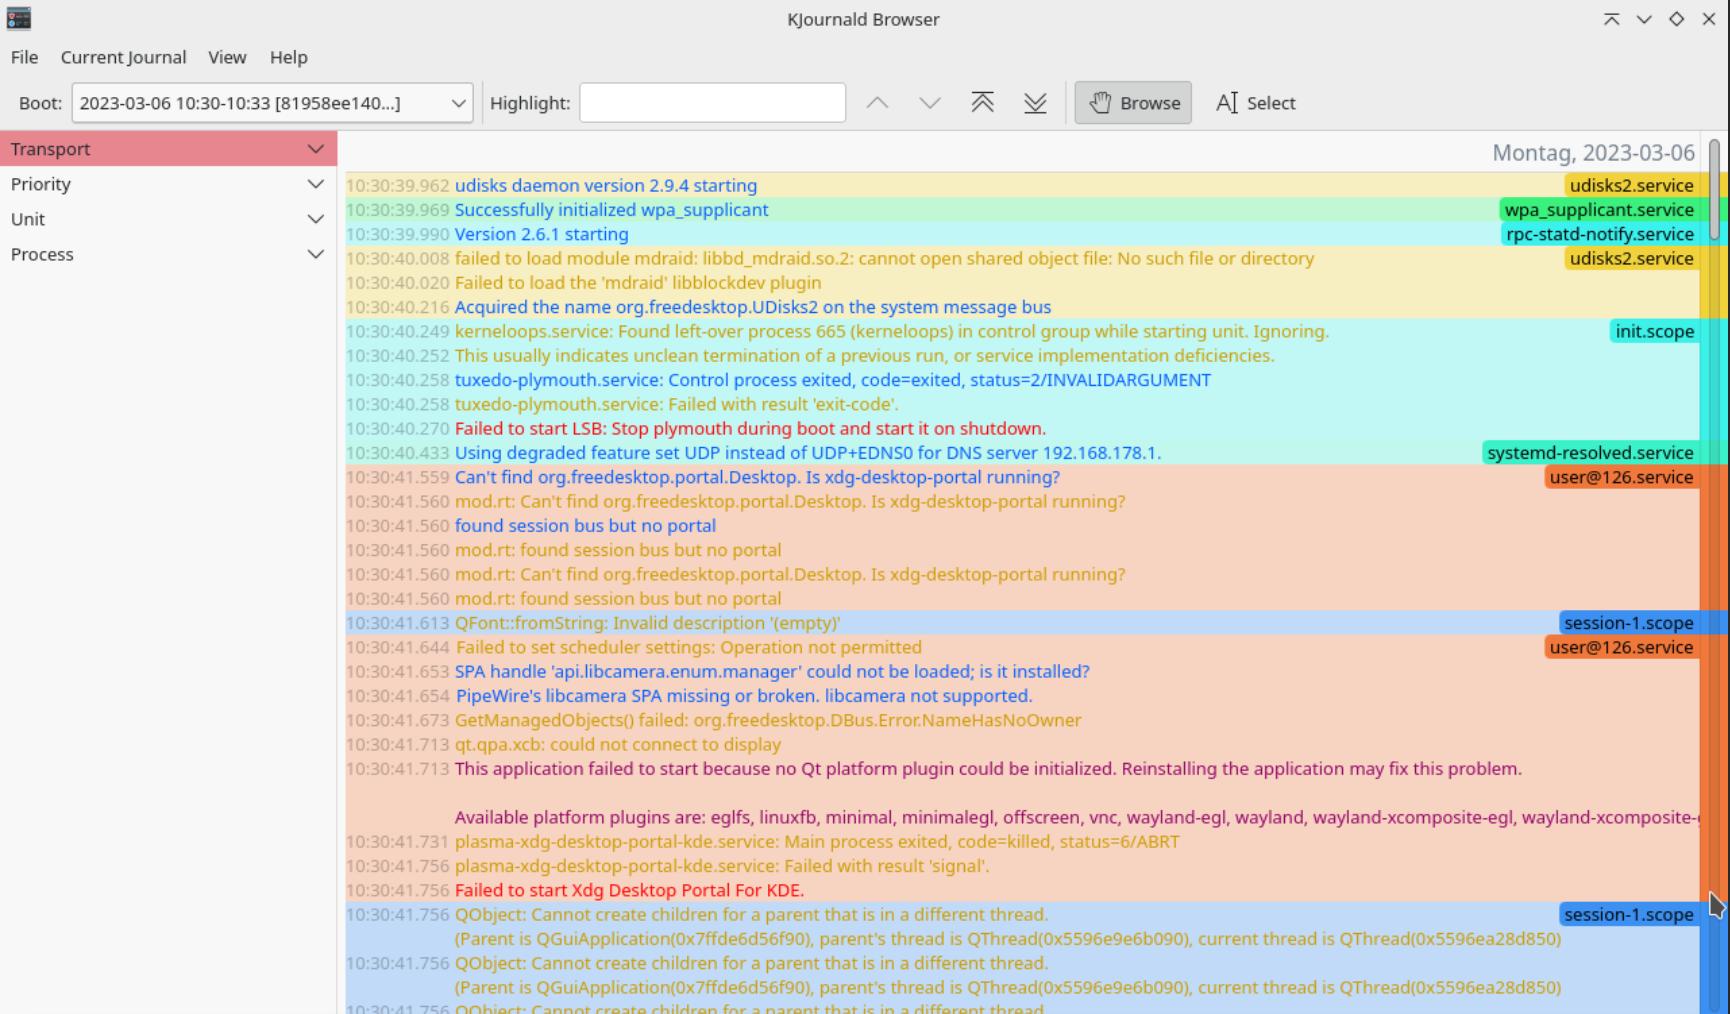The height and width of the screenshot is (1014, 1730).
Task: Open the Boot selection combo box
Action: tap(272, 103)
